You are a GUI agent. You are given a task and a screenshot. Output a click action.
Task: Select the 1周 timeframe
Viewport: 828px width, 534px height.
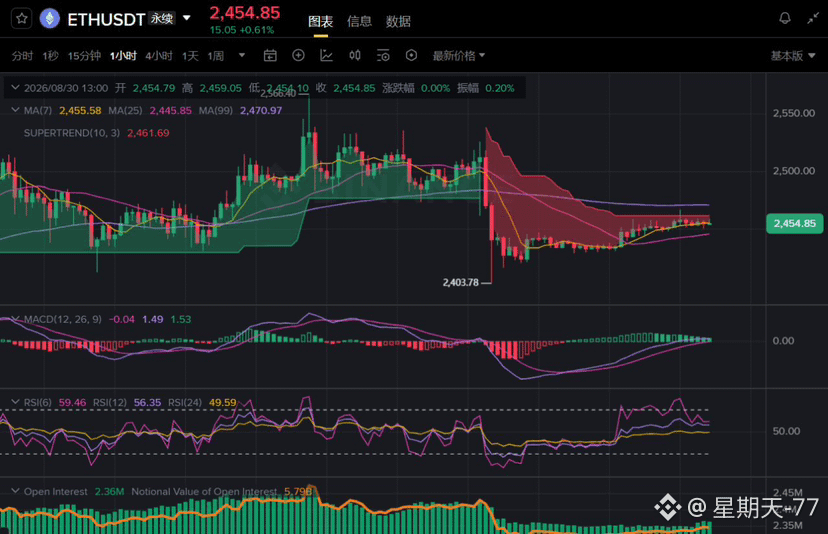pyautogui.click(x=215, y=56)
